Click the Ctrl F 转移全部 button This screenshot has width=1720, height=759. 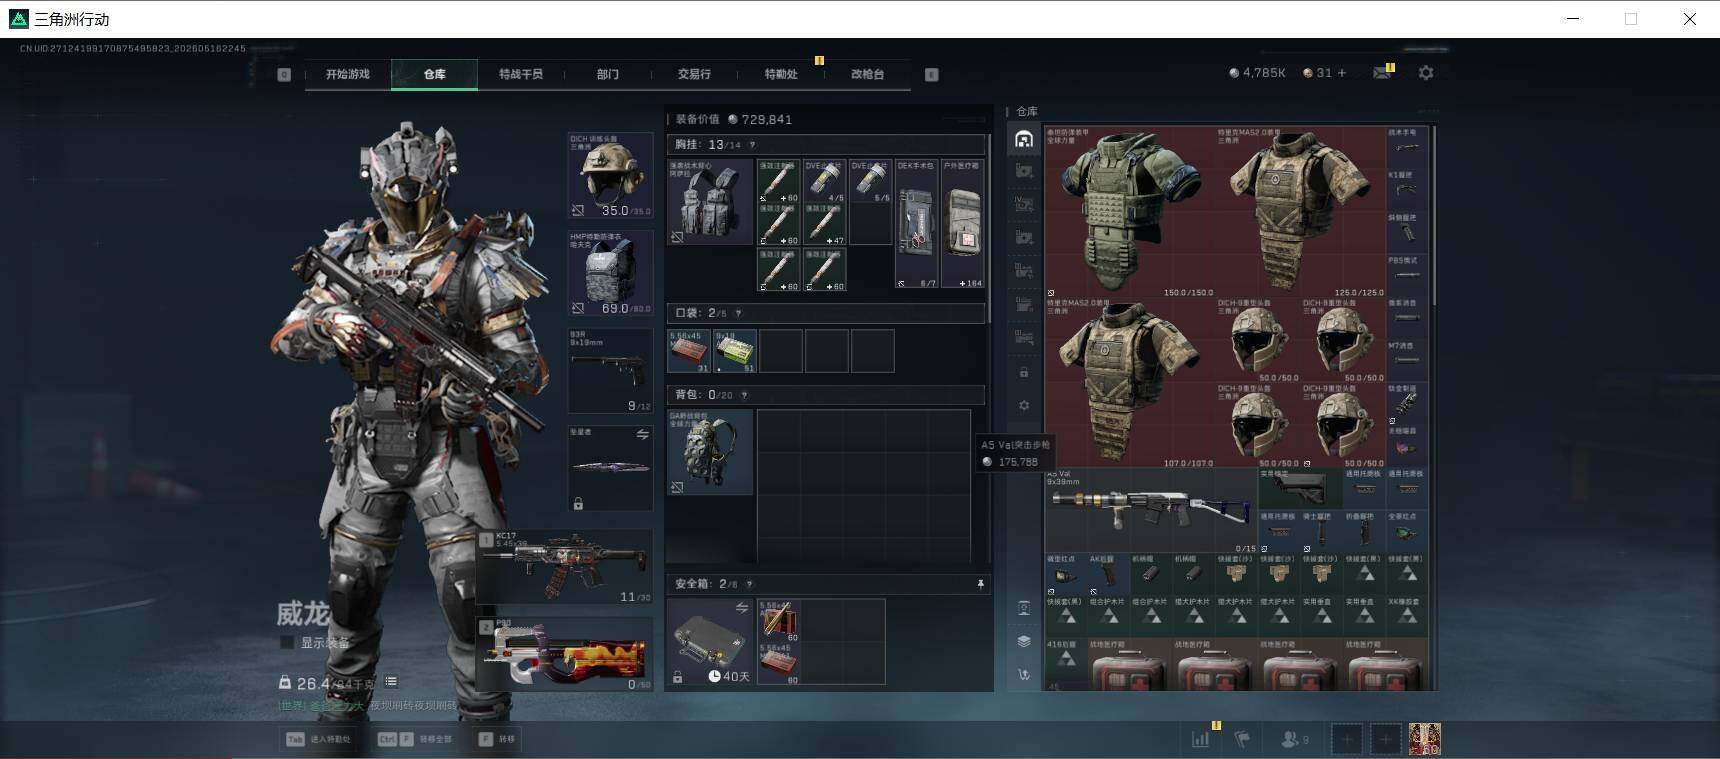click(x=414, y=739)
